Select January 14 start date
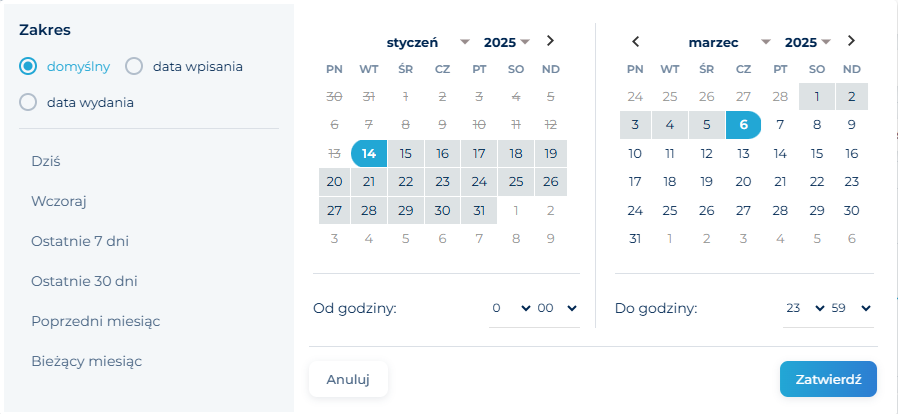Screen dimensions: 898x414 coord(369,153)
